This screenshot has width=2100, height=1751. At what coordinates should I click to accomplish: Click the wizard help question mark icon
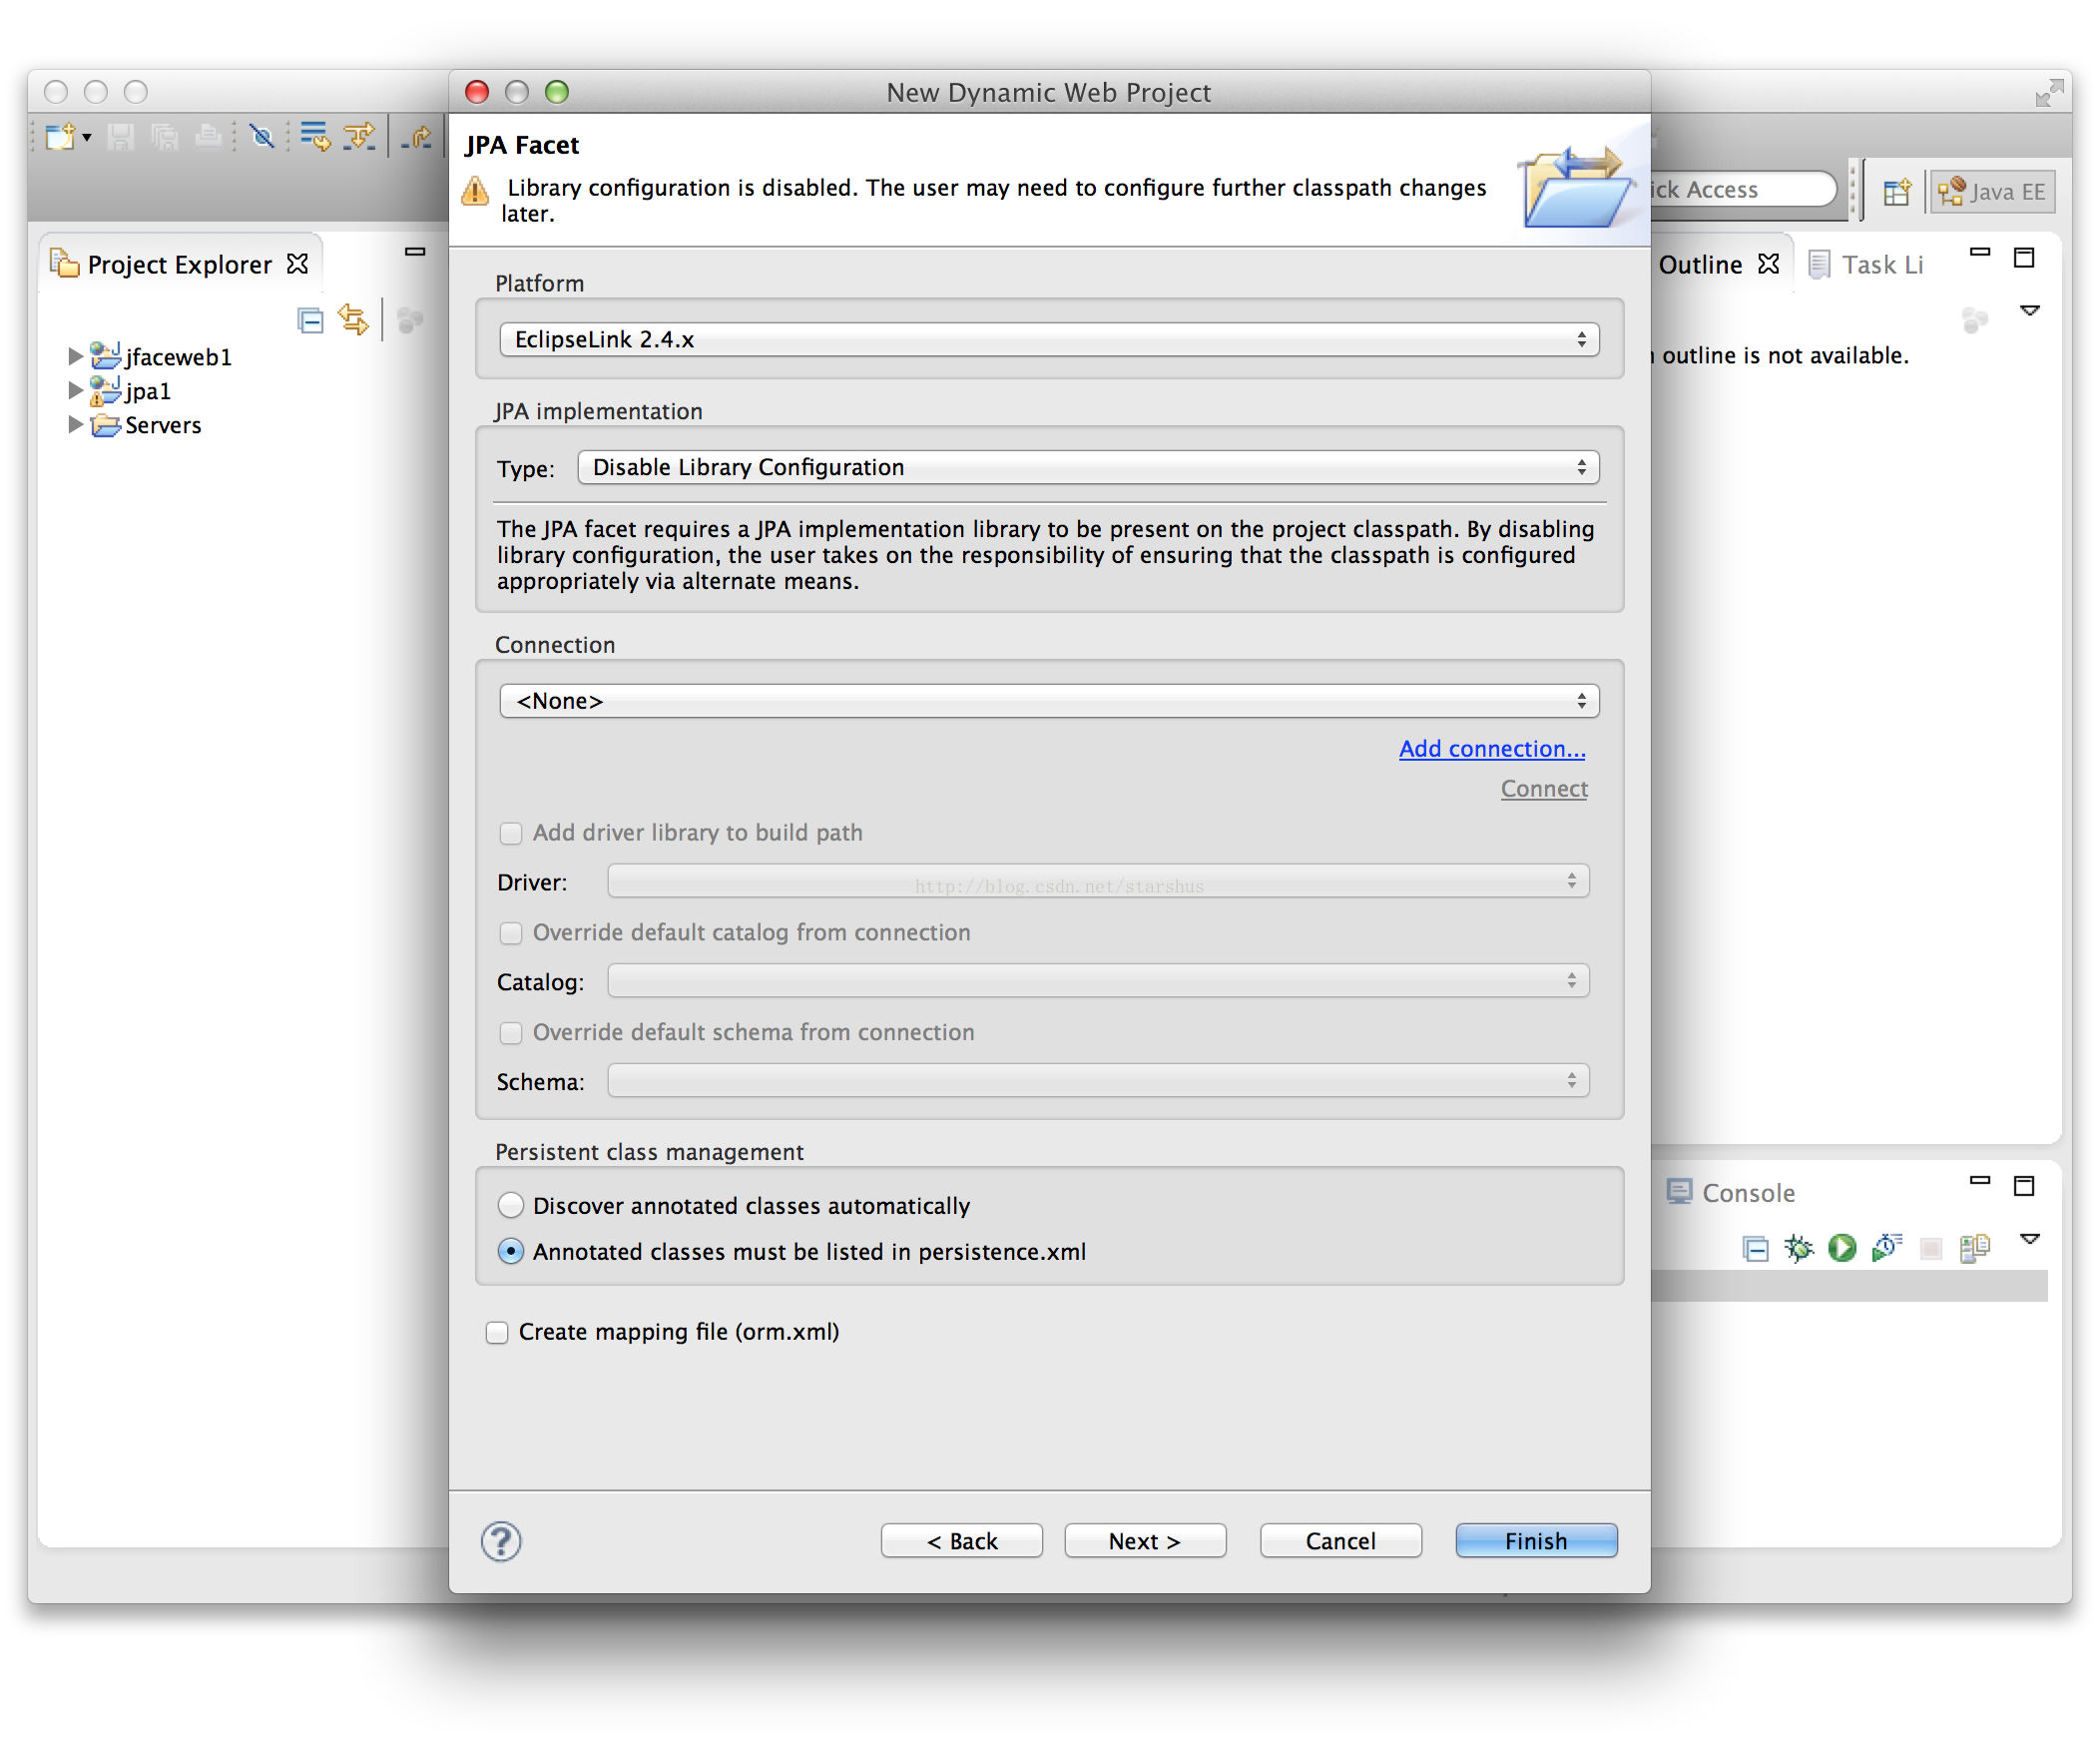[x=501, y=1541]
